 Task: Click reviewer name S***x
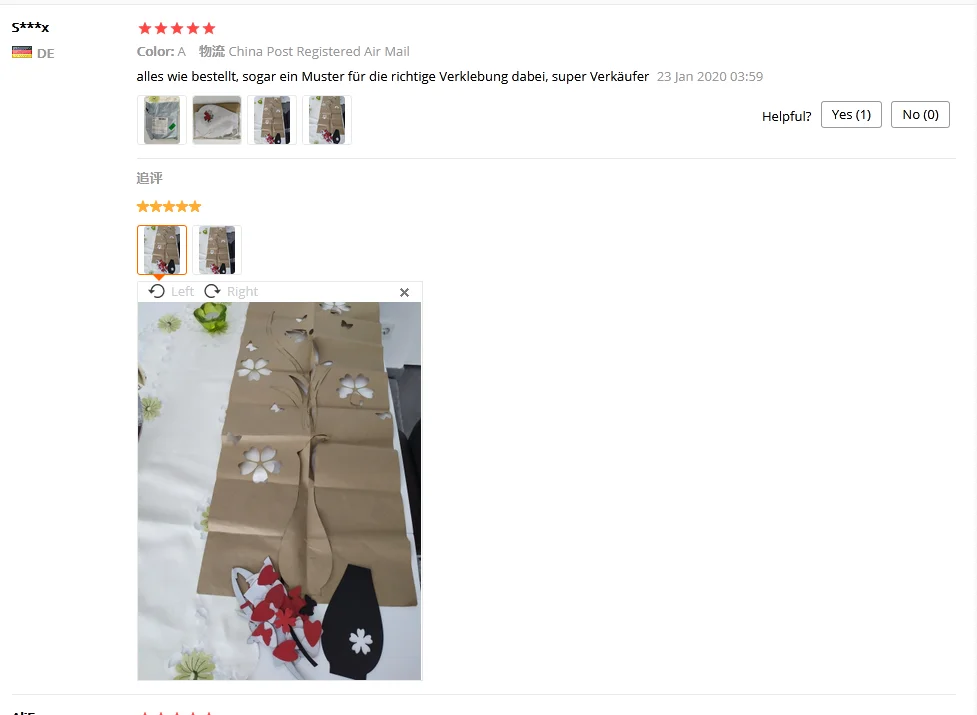pyautogui.click(x=30, y=27)
